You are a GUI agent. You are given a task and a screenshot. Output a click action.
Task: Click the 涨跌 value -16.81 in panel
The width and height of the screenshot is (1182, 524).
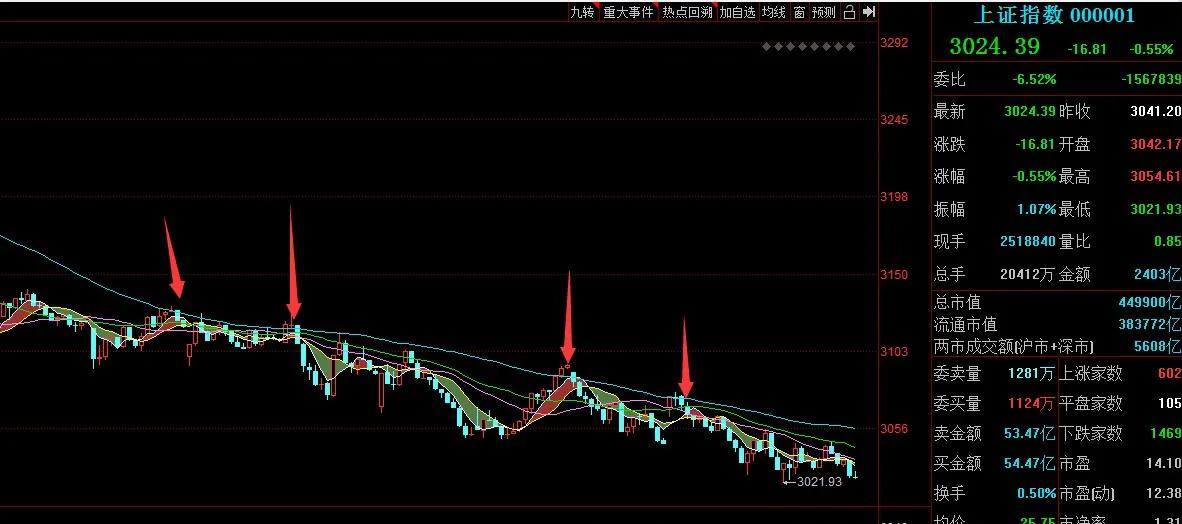coord(1035,144)
